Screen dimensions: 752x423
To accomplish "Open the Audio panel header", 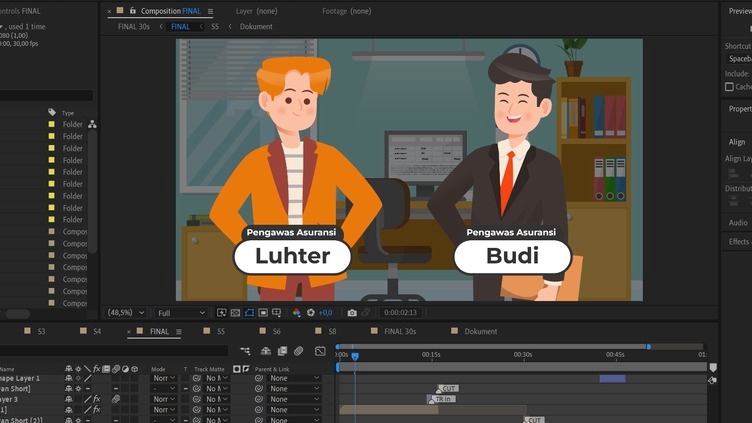I will tap(738, 223).
